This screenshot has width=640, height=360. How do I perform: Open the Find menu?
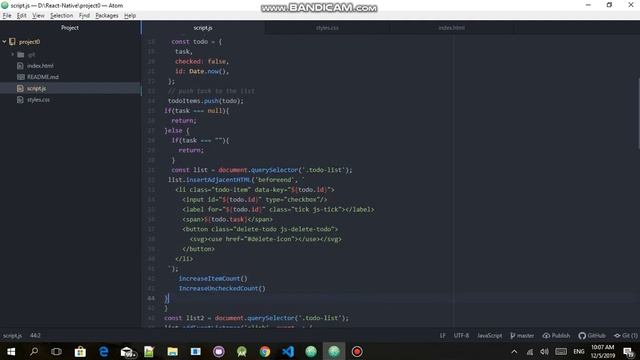(84, 16)
